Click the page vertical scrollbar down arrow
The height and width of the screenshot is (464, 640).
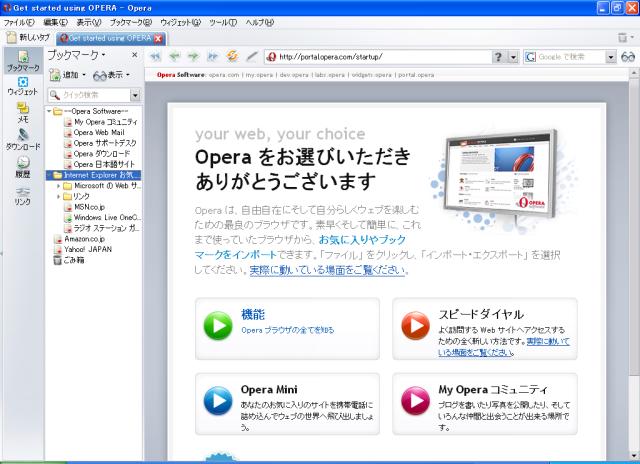pos(633,456)
